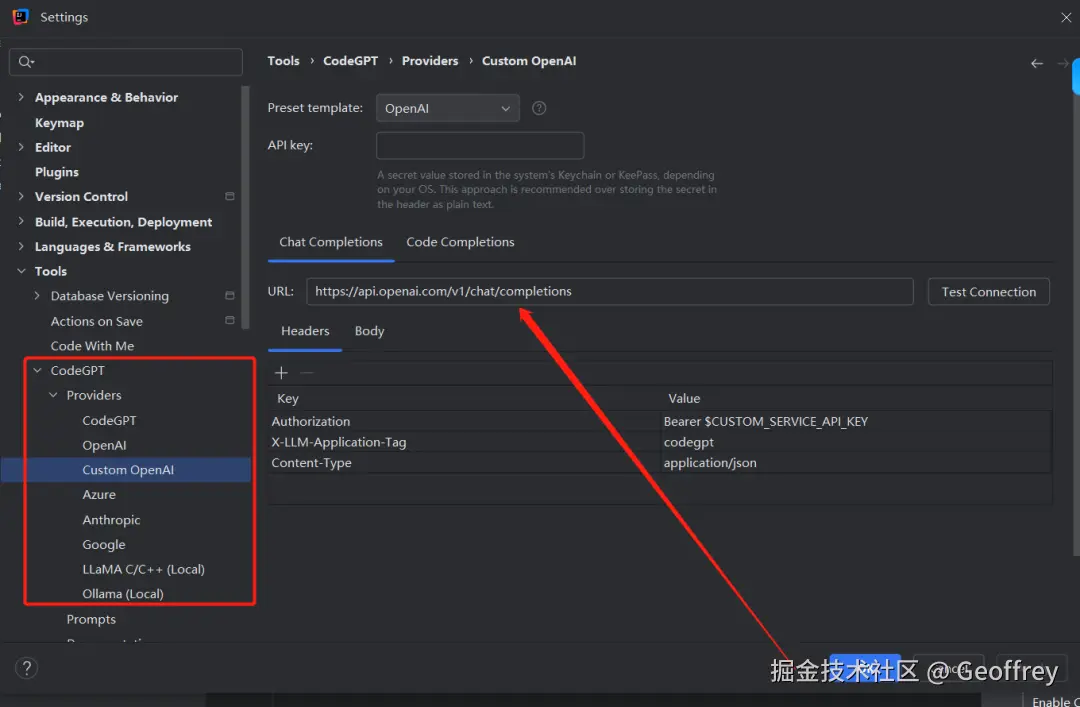Viewport: 1080px width, 707px height.
Task: Click the settings tree vertical scrollbar
Action: 245,207
